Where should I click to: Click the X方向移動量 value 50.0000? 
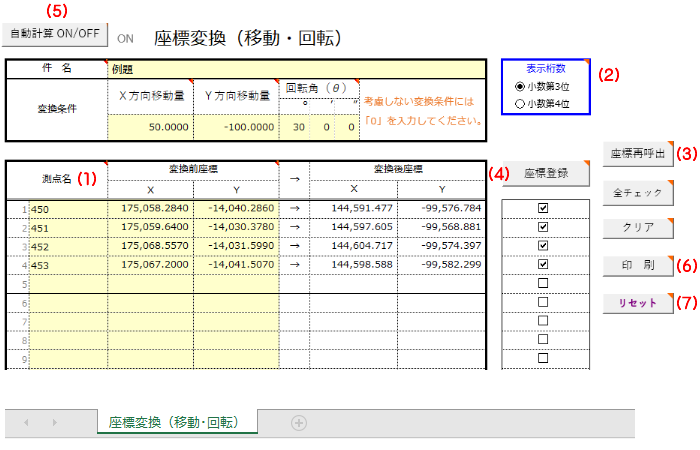(x=150, y=127)
